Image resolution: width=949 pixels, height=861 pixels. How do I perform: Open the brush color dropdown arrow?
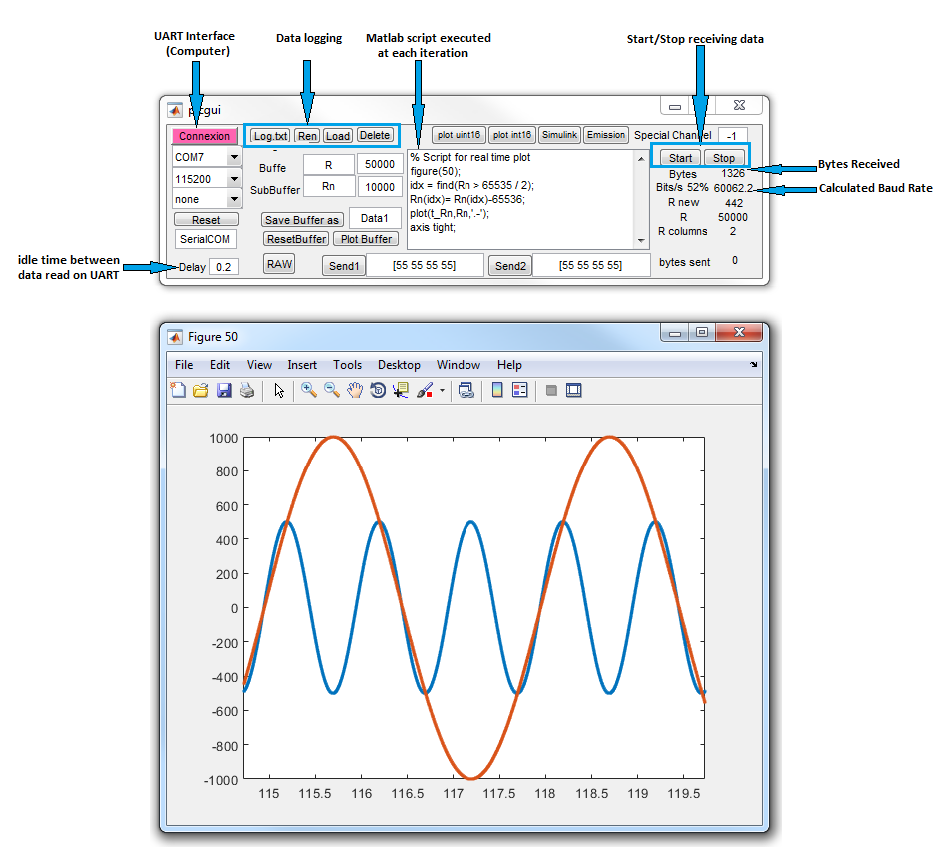coord(440,390)
